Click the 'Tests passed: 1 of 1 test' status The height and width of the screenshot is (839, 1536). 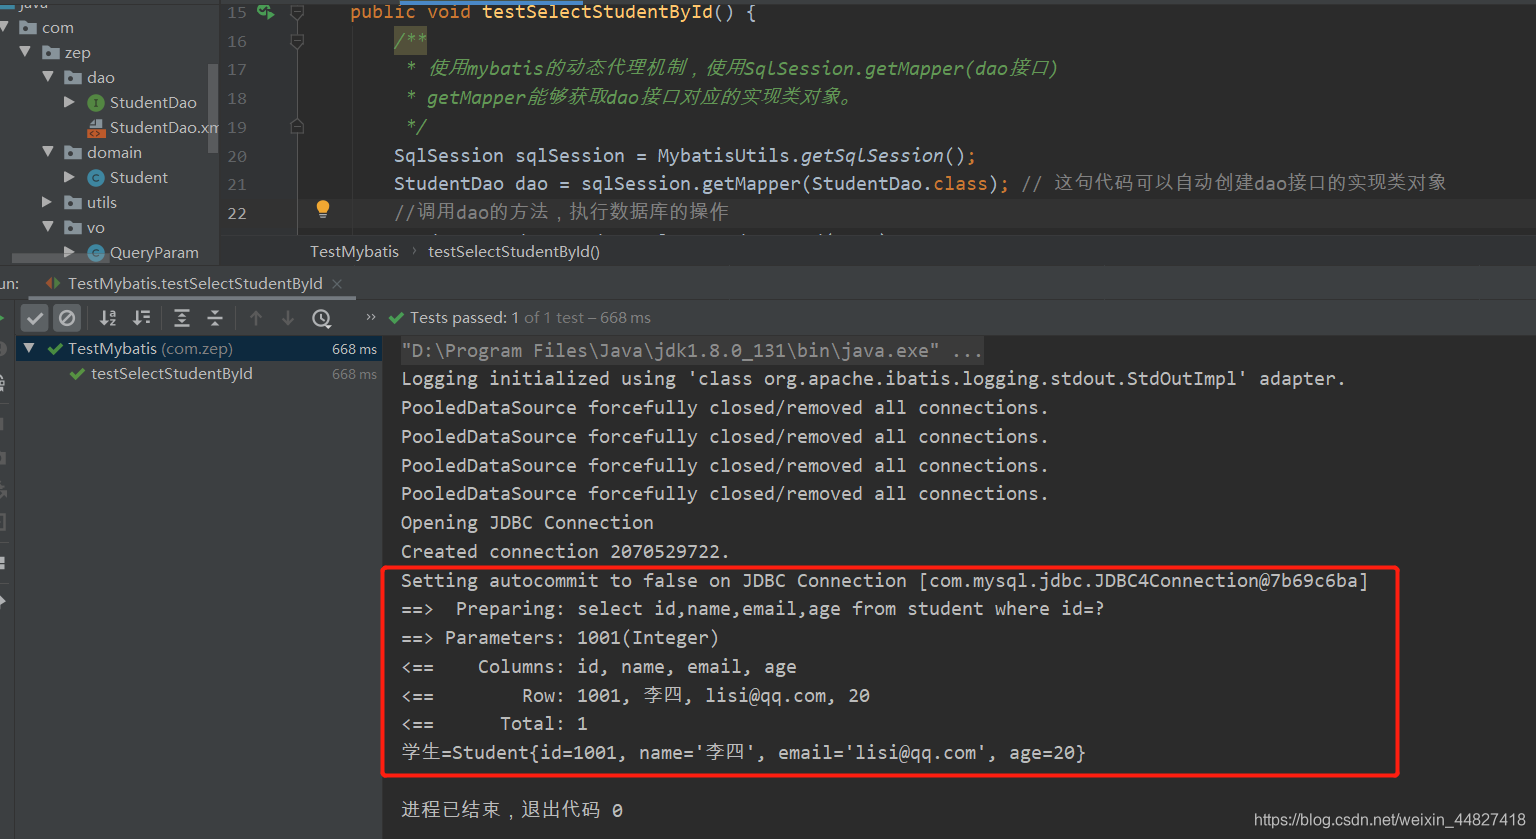pyautogui.click(x=530, y=317)
